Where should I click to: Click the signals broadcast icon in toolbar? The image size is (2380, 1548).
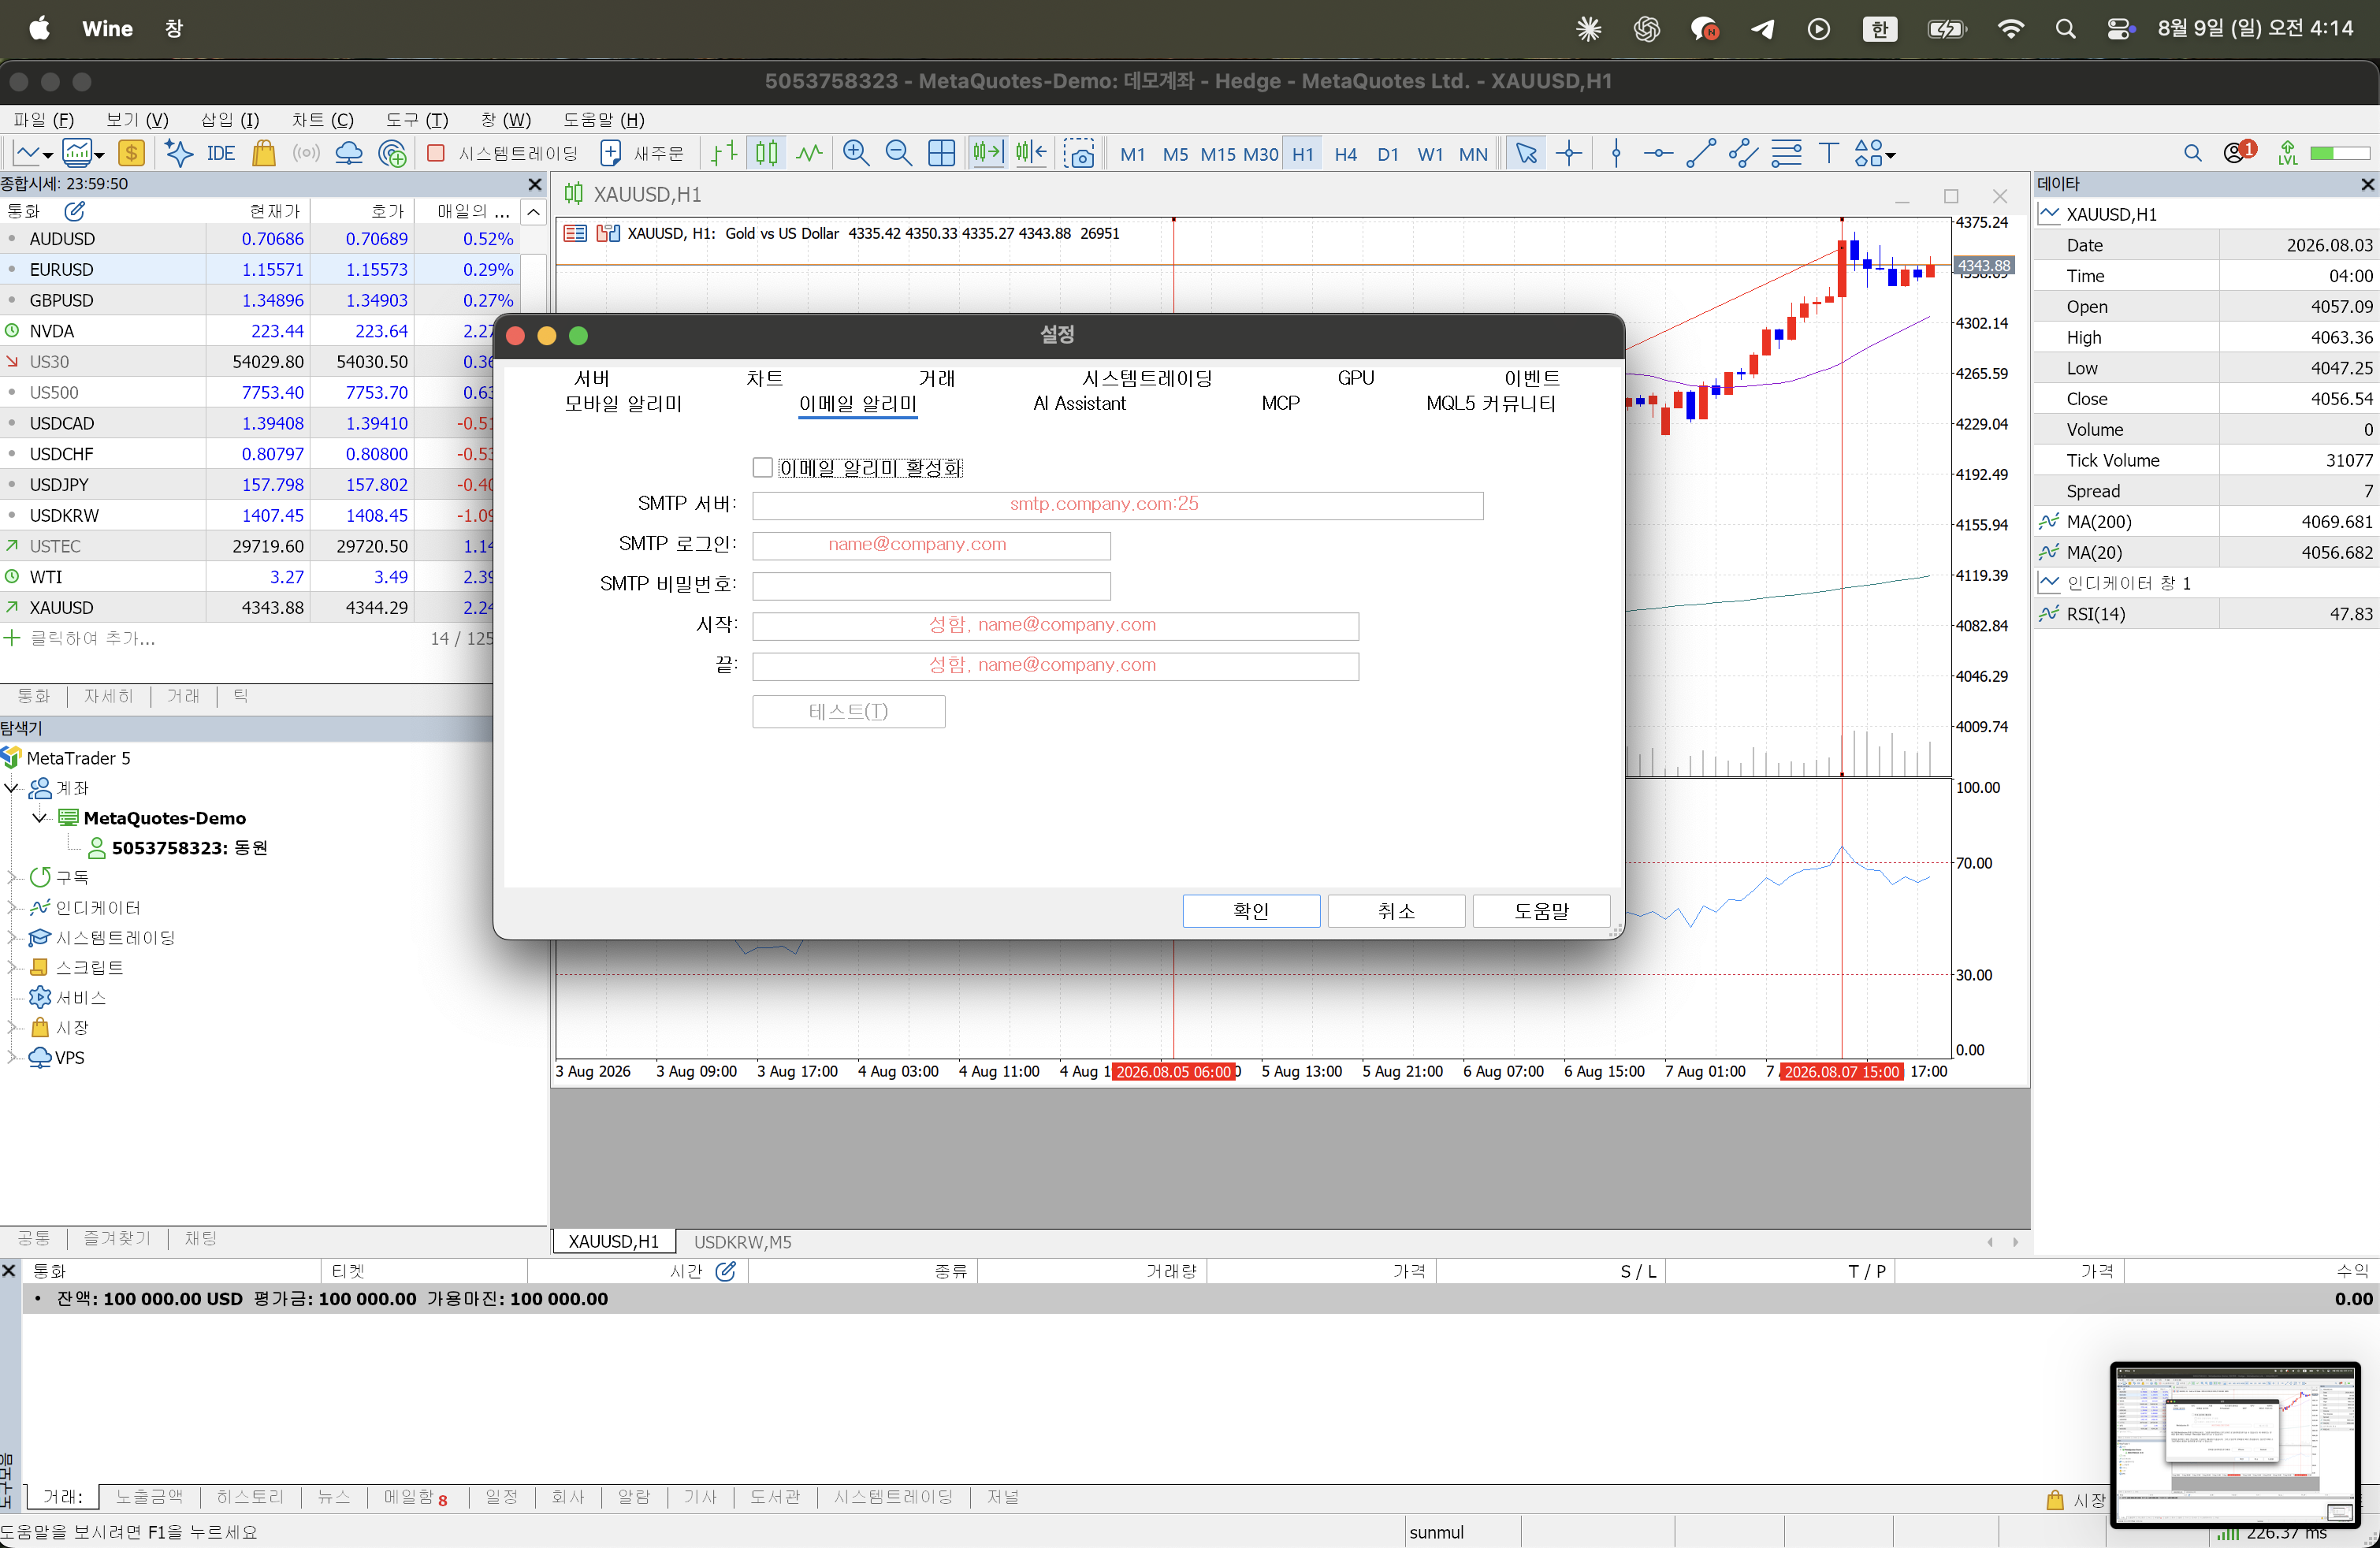coord(306,153)
